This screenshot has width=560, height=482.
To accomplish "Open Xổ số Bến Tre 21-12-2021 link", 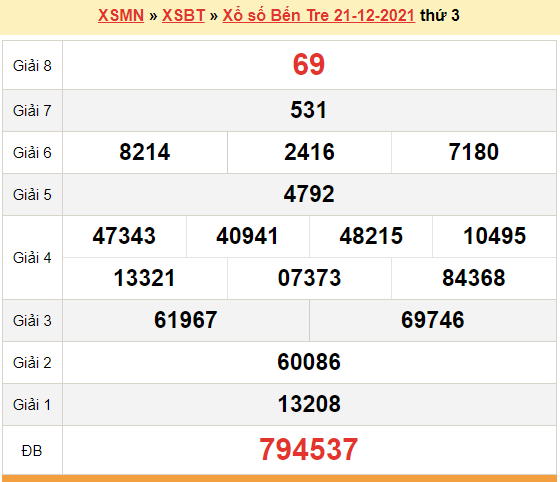I will coord(319,15).
